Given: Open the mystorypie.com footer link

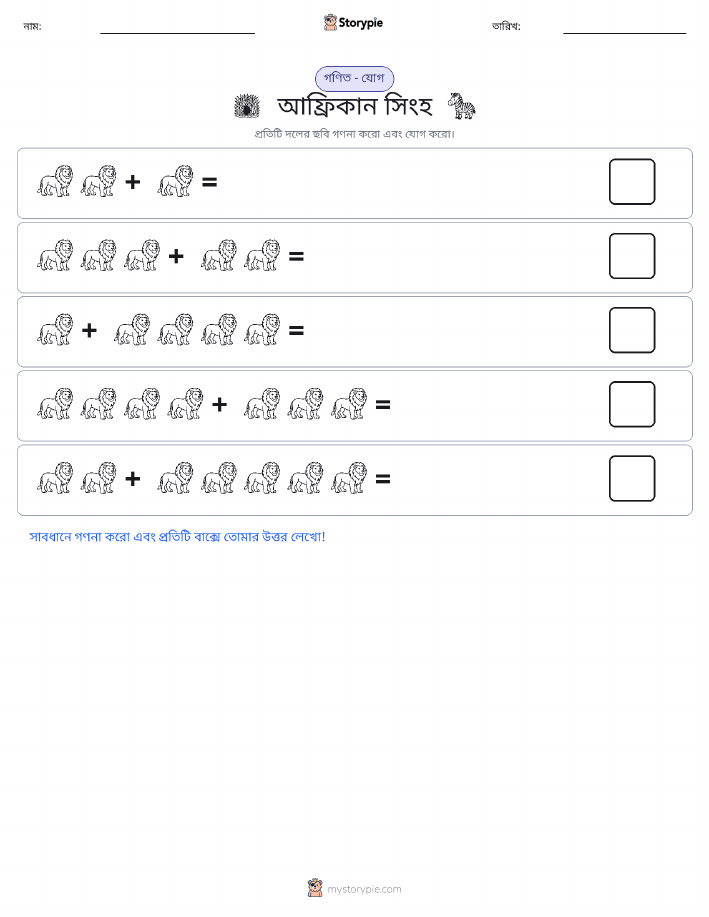Looking at the screenshot, I should (x=364, y=889).
